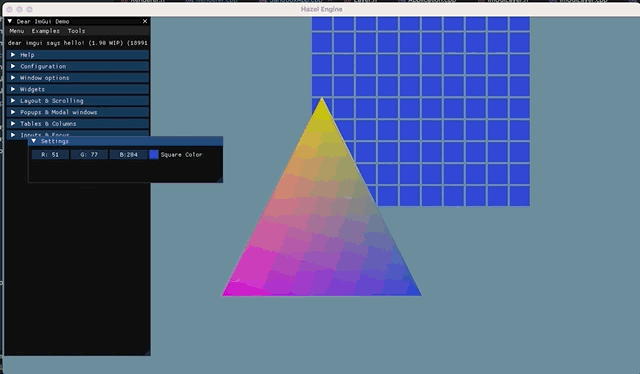Open the Tools menu
Image resolution: width=640 pixels, height=374 pixels.
click(x=76, y=31)
